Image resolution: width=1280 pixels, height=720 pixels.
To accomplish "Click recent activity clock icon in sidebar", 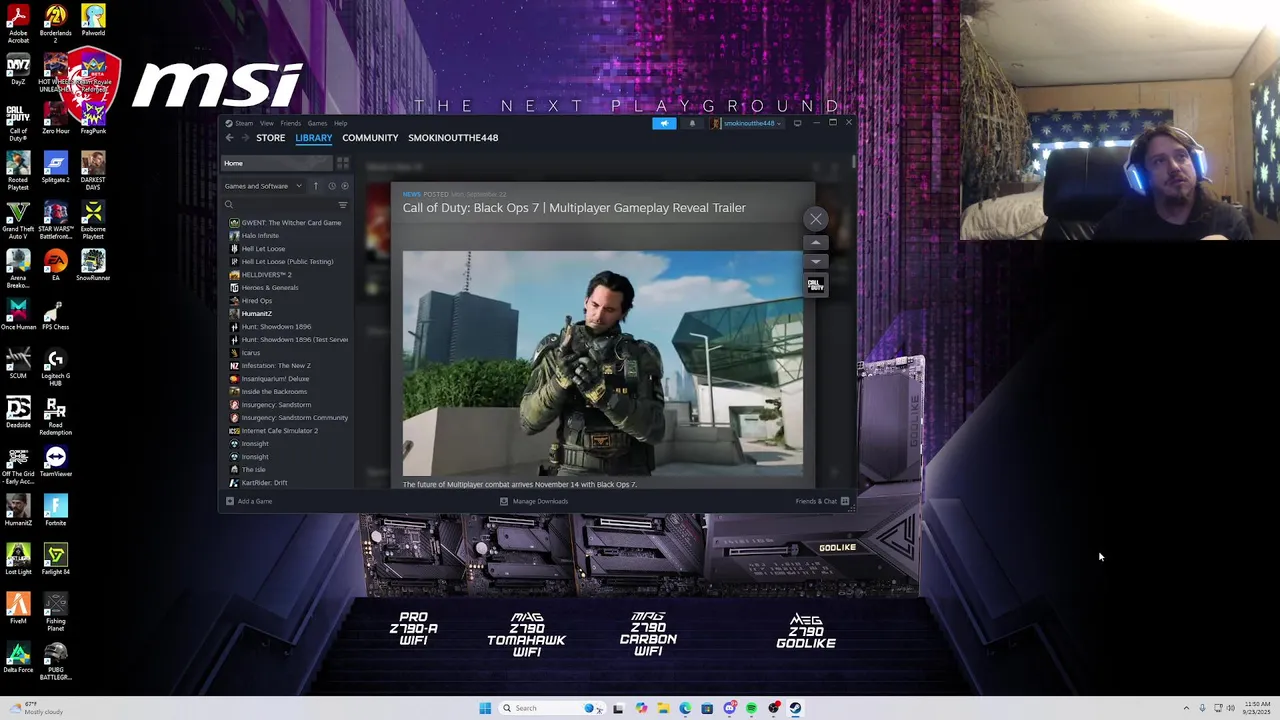I will click(x=332, y=186).
